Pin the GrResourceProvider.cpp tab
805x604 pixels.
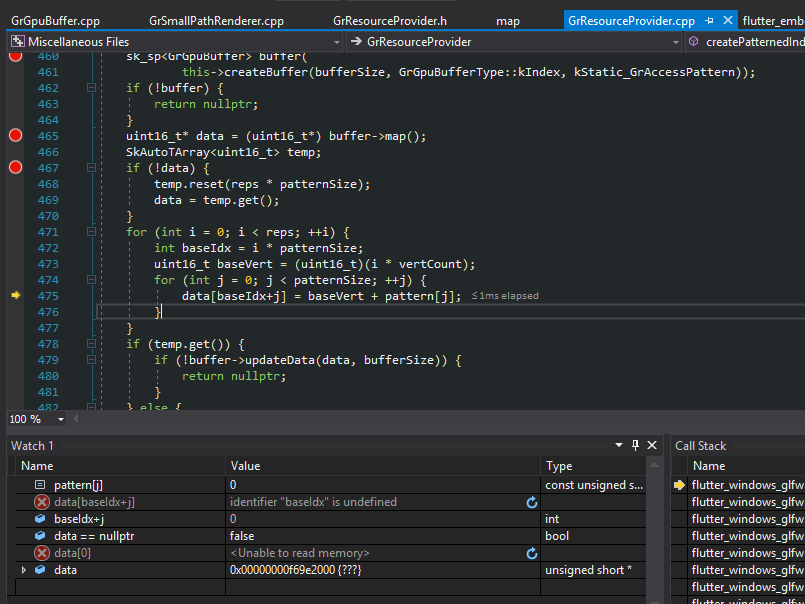pyautogui.click(x=709, y=20)
